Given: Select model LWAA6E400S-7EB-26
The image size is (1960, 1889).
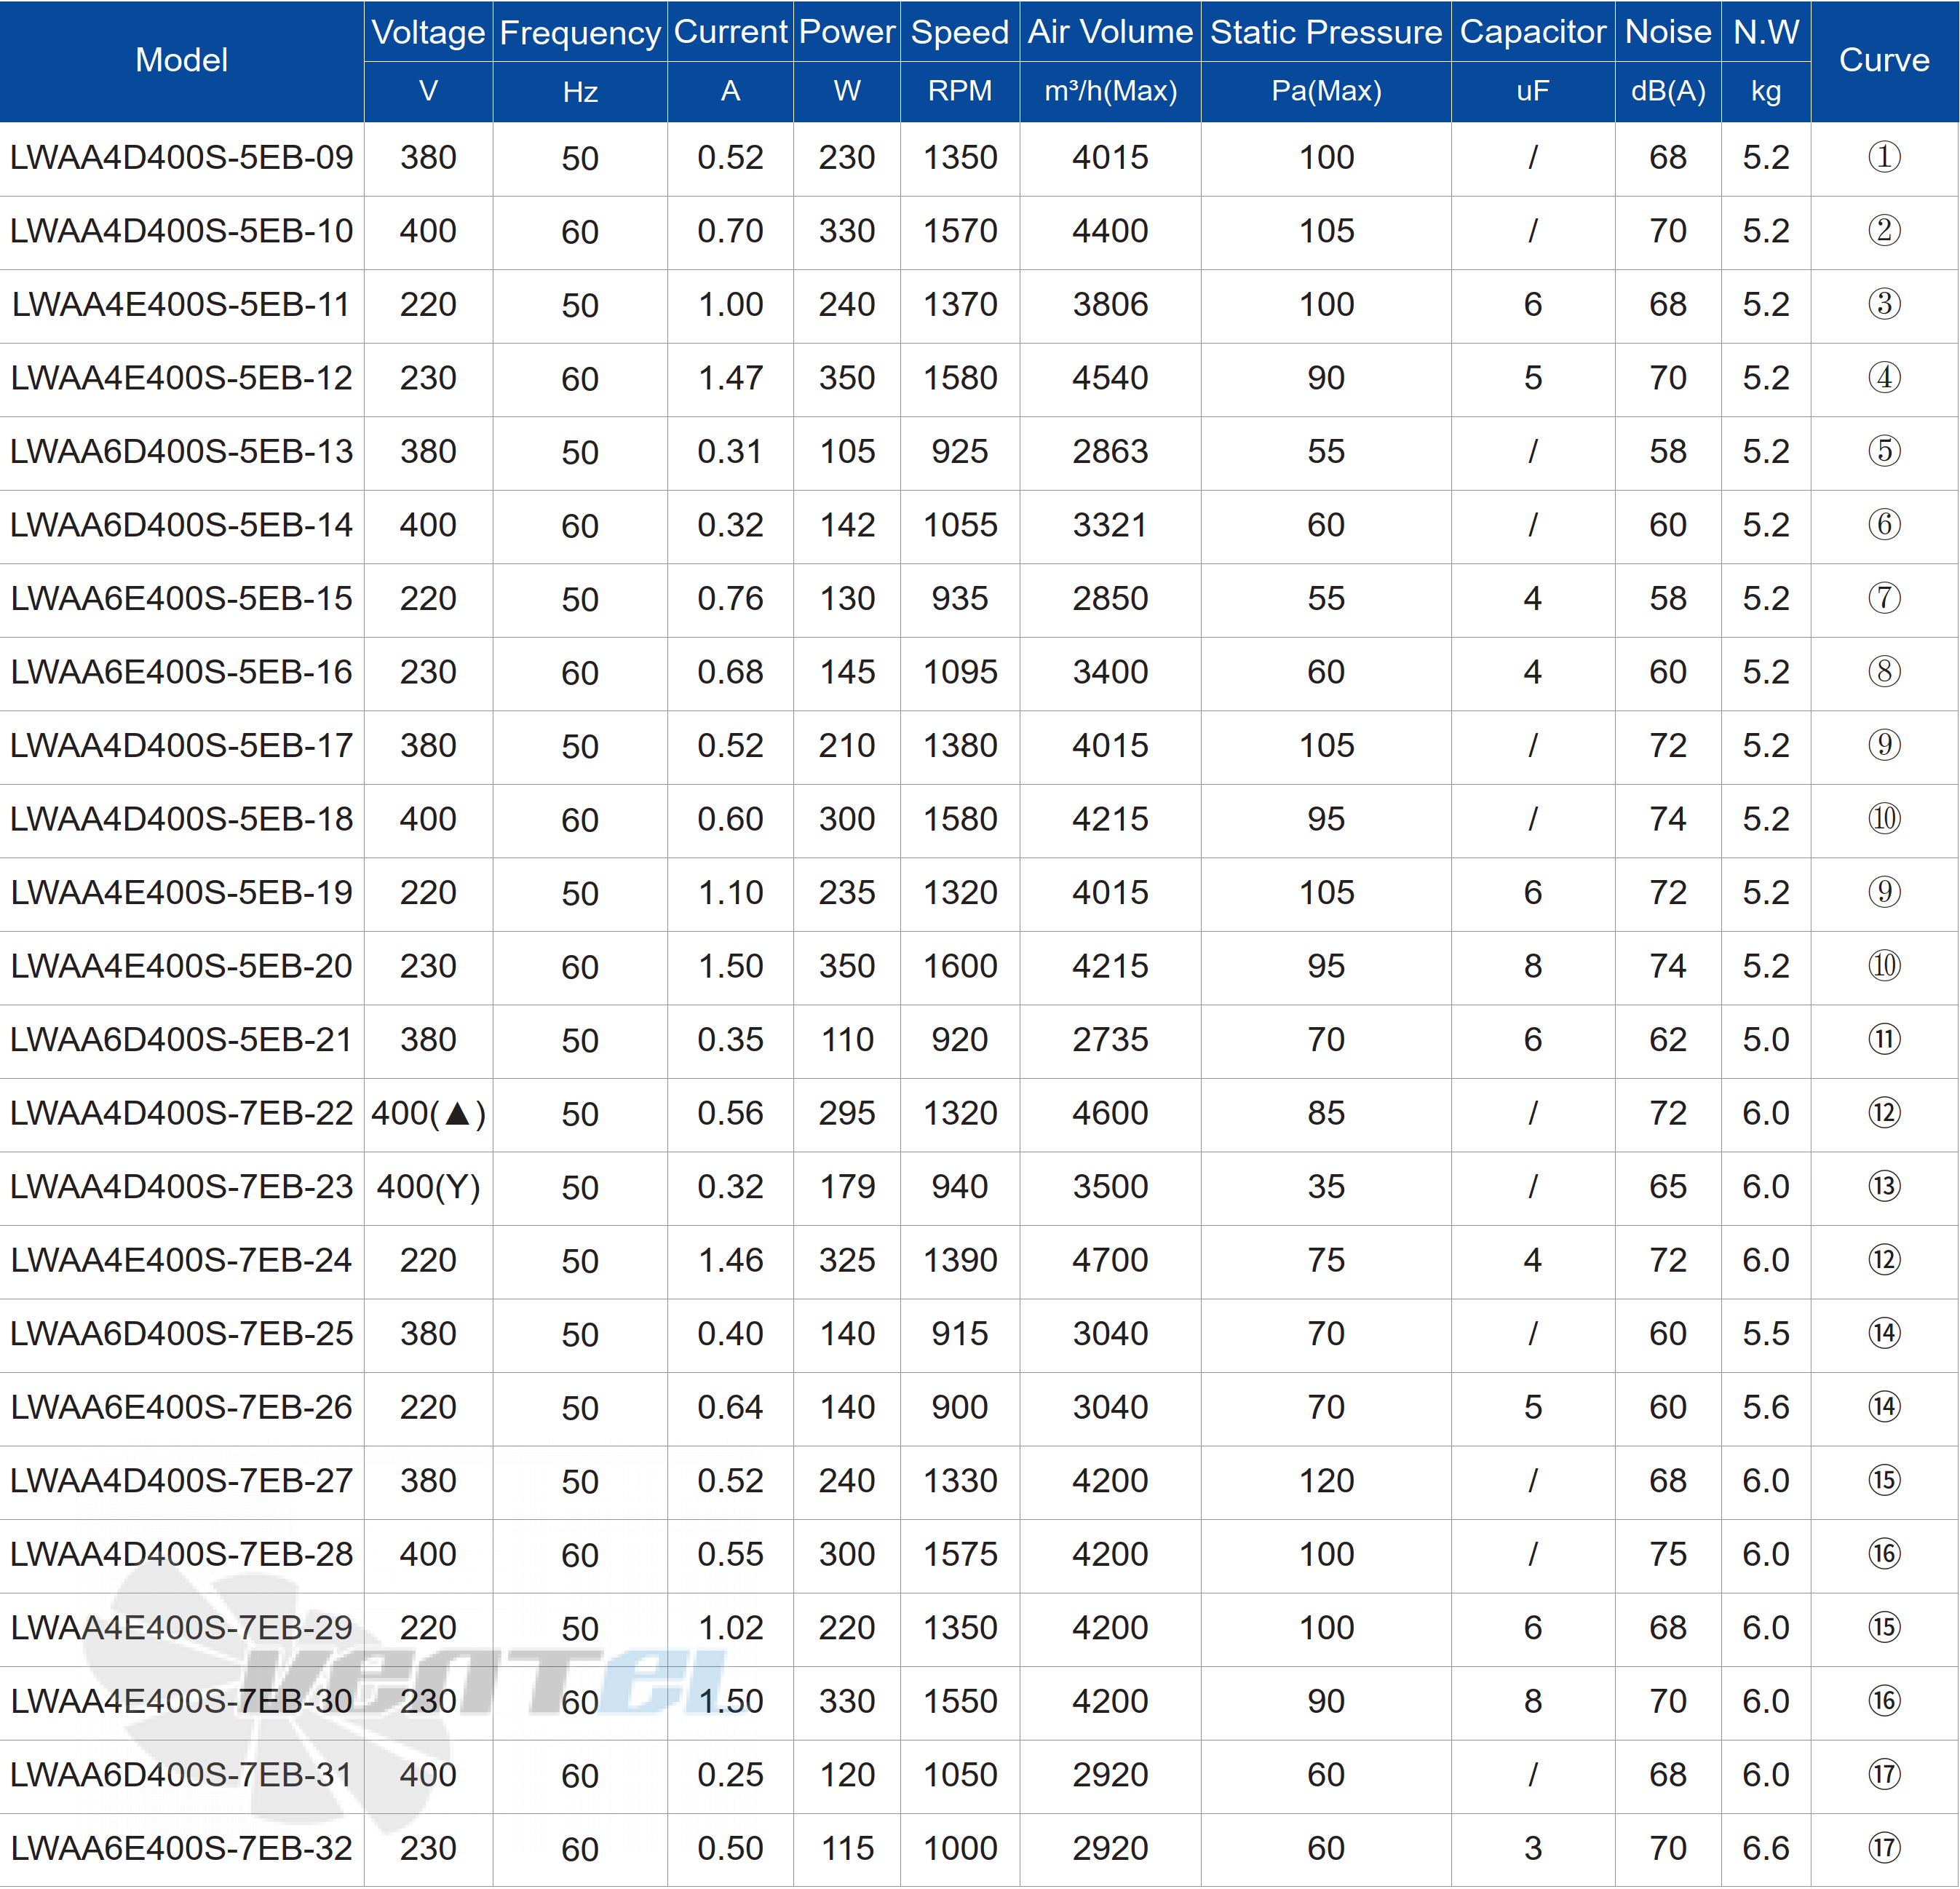Looking at the screenshot, I should [181, 1407].
